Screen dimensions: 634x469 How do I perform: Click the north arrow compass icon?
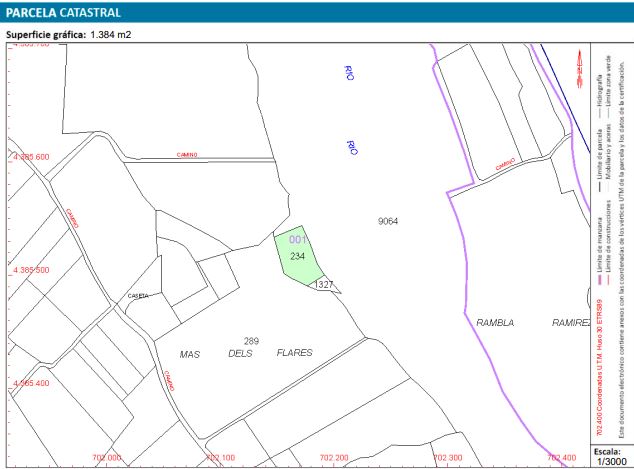click(x=579, y=65)
